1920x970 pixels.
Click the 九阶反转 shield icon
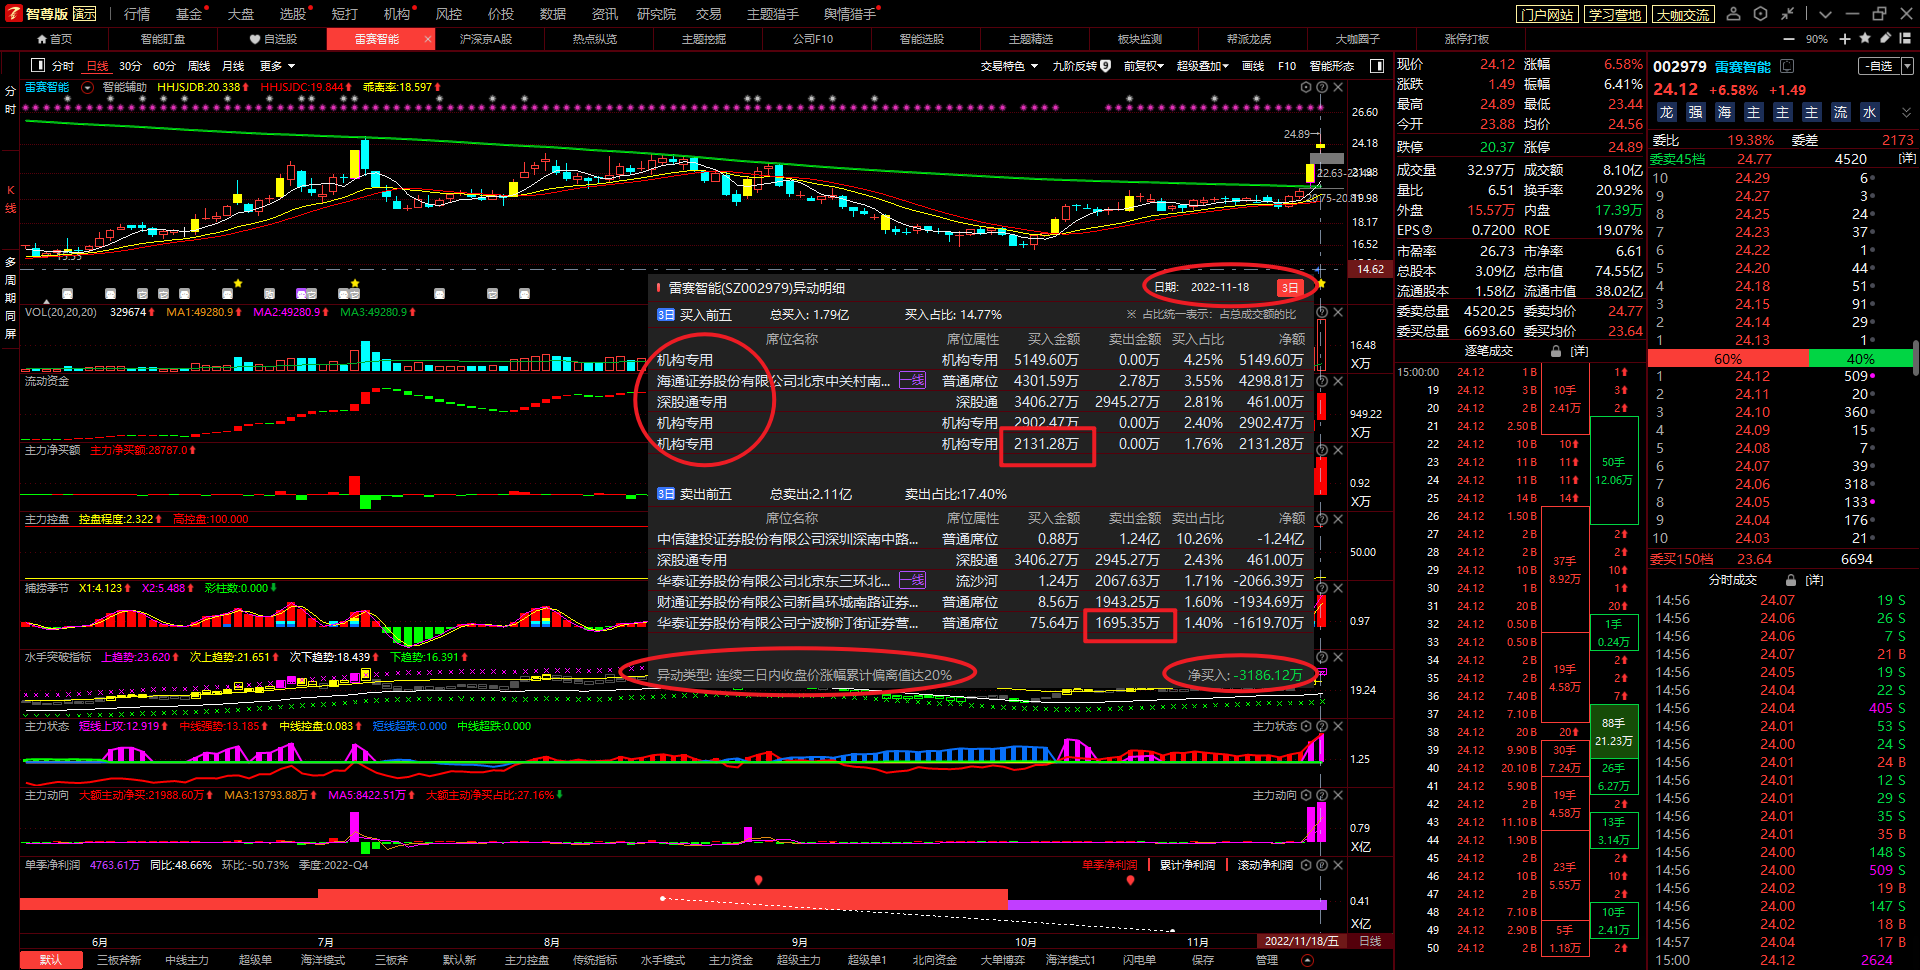(x=1105, y=66)
